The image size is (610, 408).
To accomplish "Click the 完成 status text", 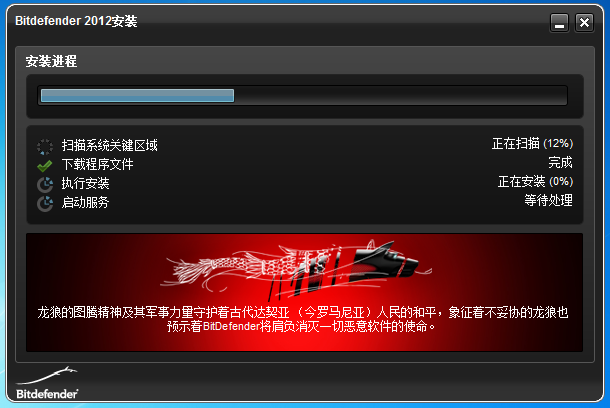I will click(x=560, y=162).
